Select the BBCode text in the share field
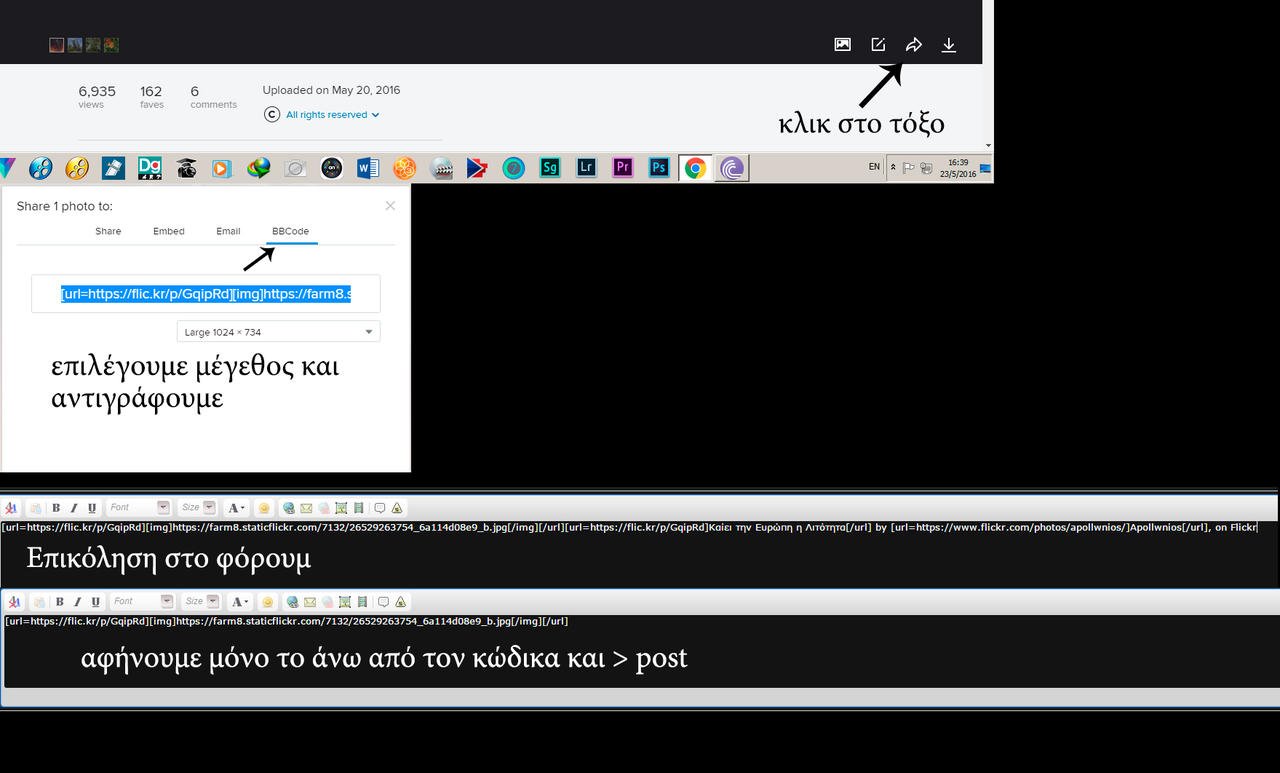 click(x=205, y=293)
